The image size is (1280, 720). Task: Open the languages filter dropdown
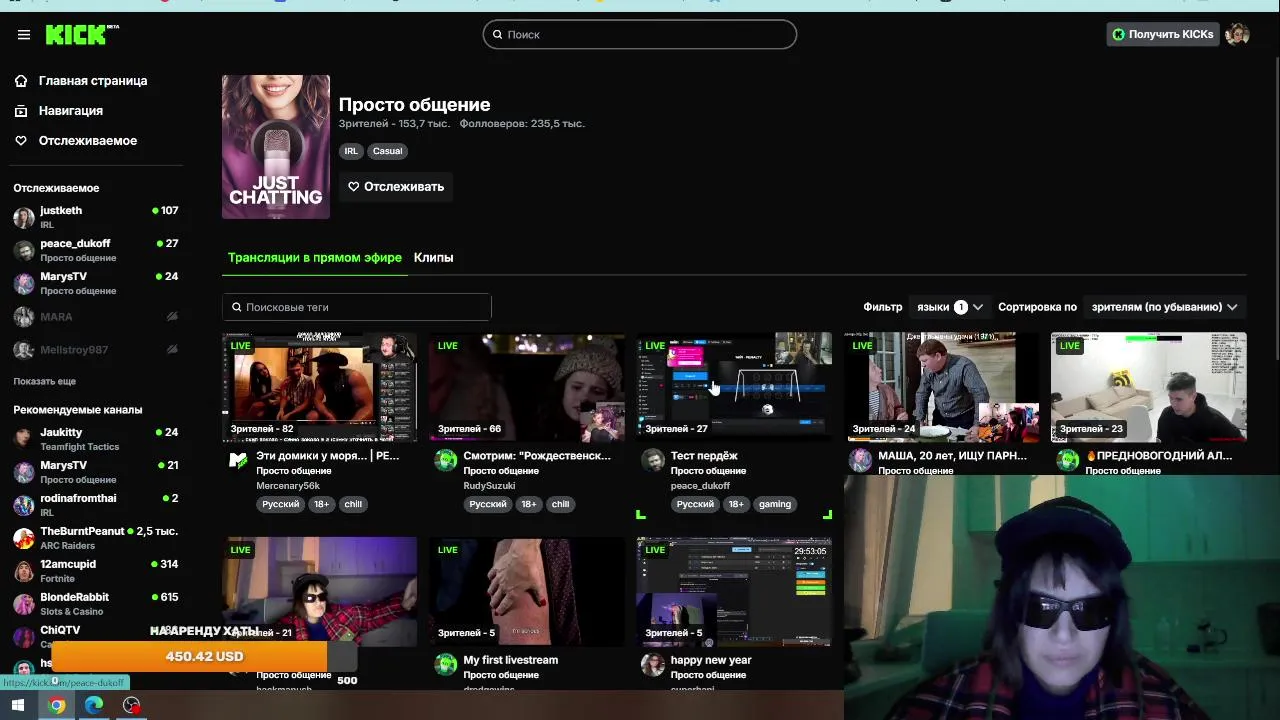949,307
